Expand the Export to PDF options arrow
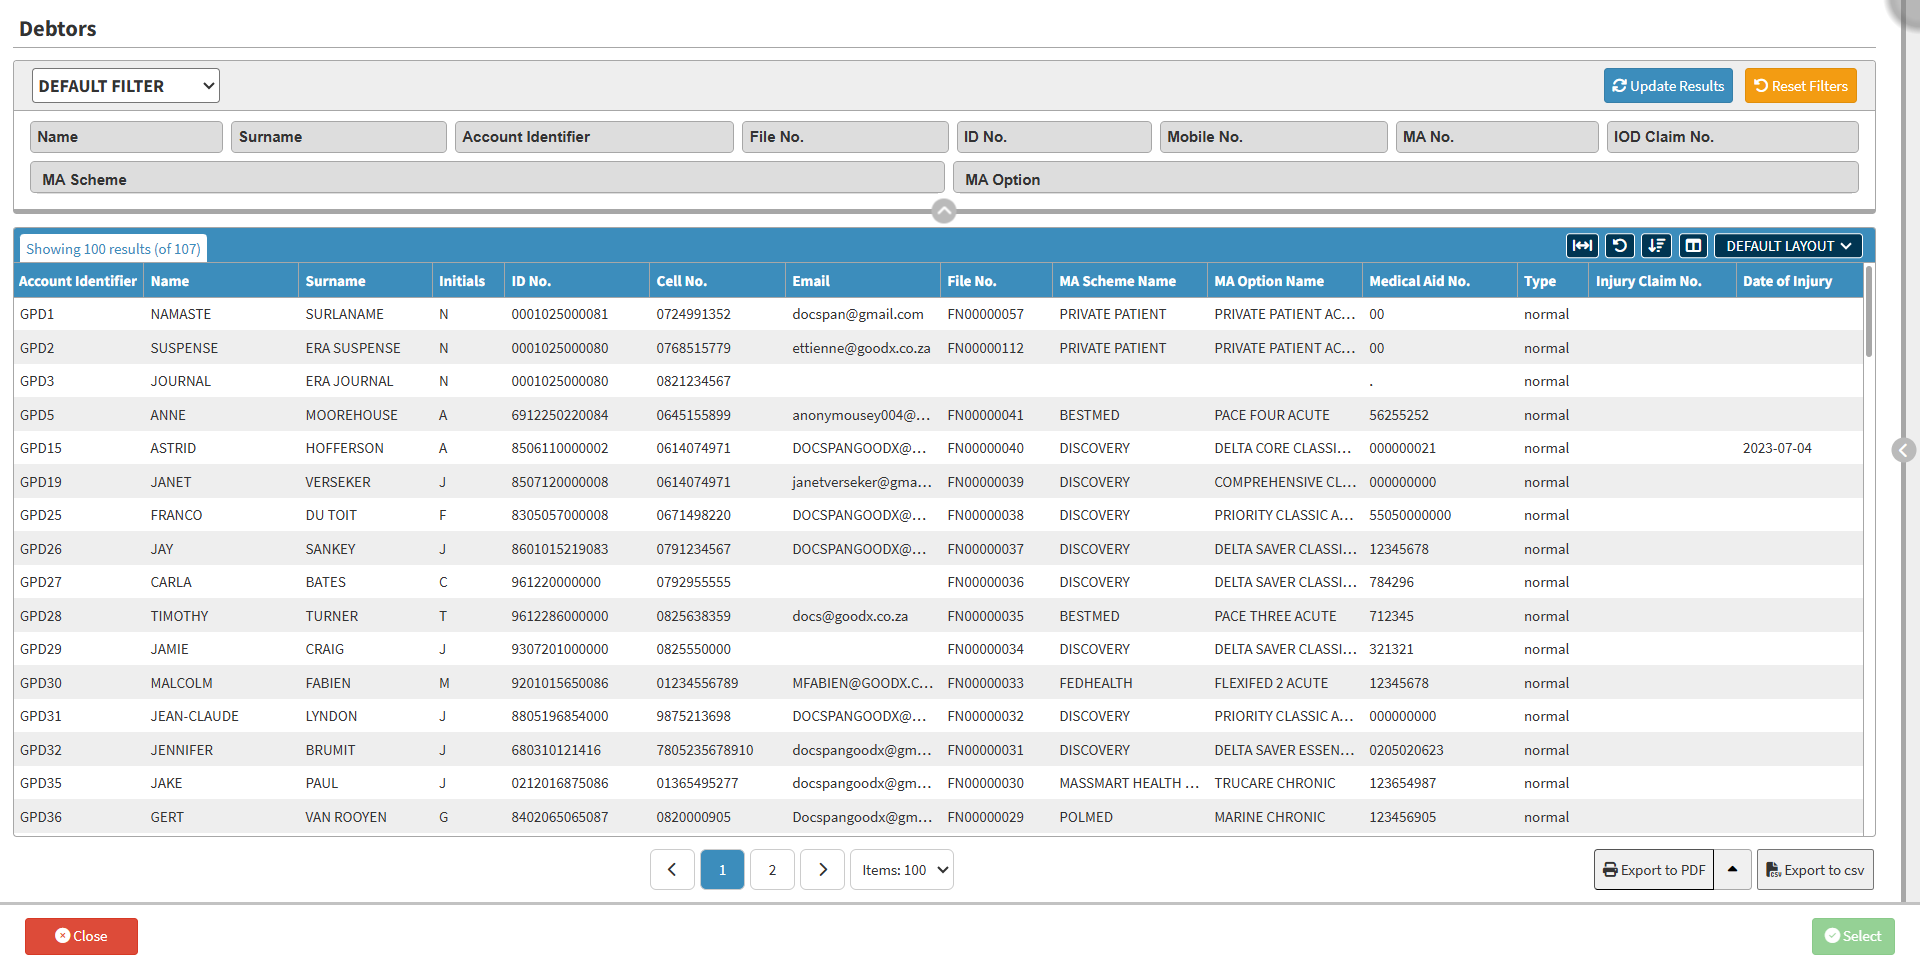Screen dimensions: 1920x963 1732,870
